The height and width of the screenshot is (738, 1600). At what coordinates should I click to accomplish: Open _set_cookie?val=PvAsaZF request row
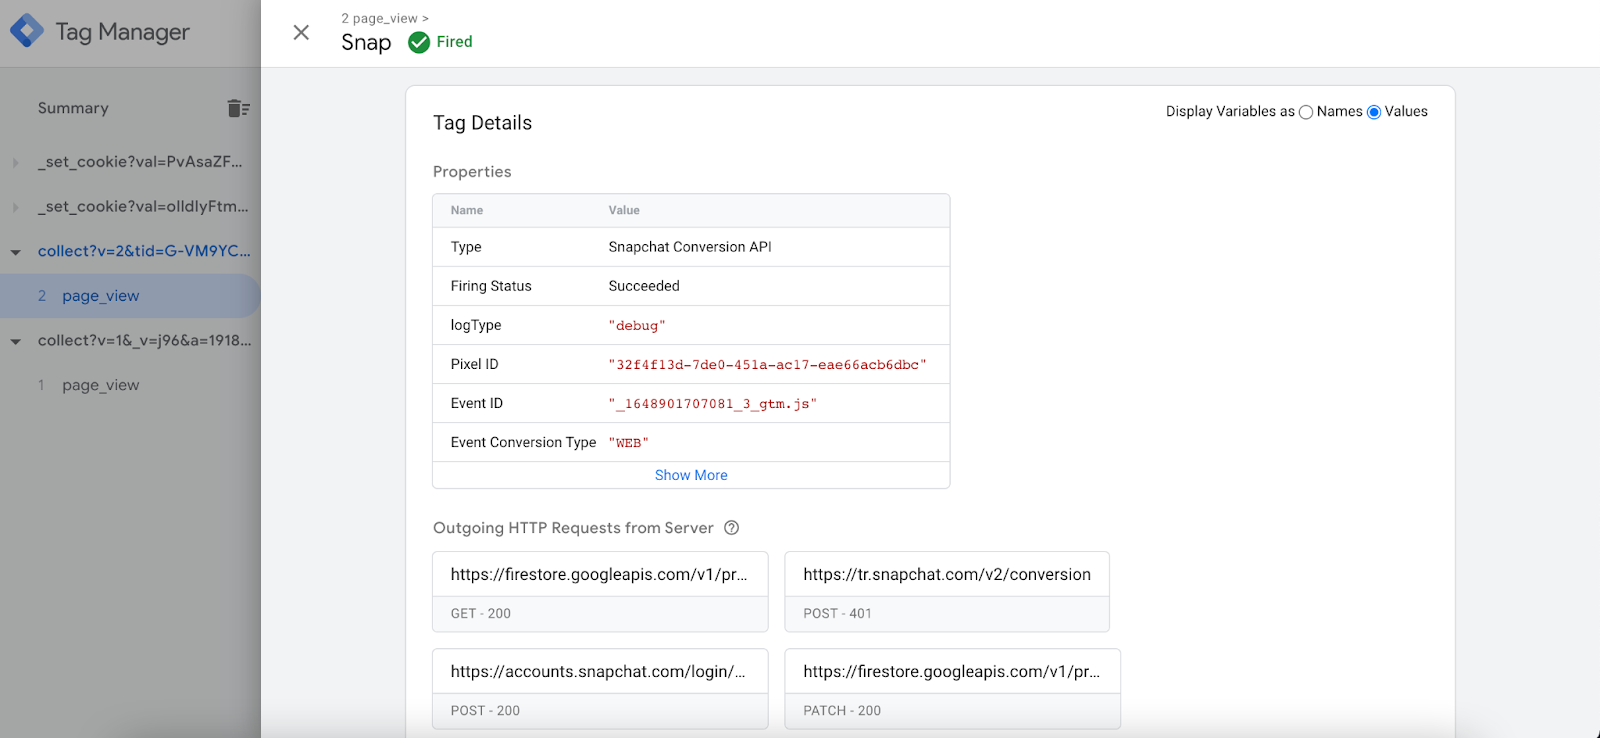[x=140, y=162]
